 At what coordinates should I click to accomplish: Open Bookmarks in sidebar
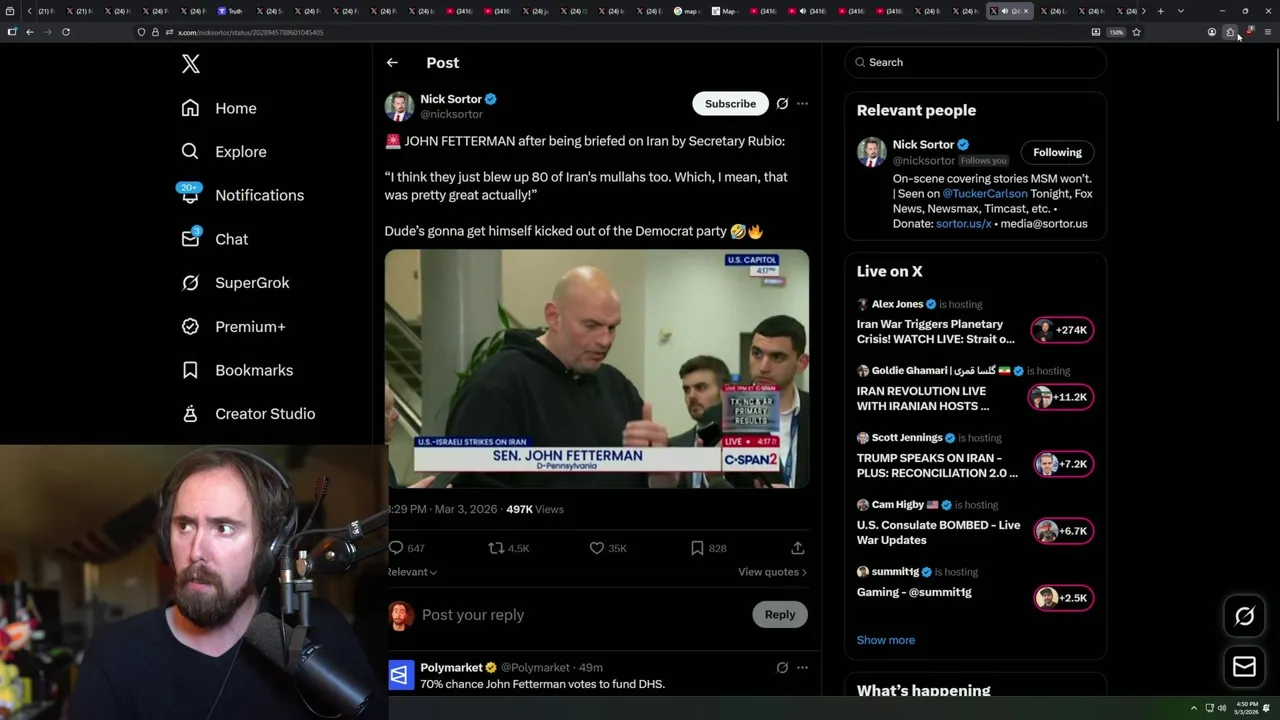click(238, 370)
